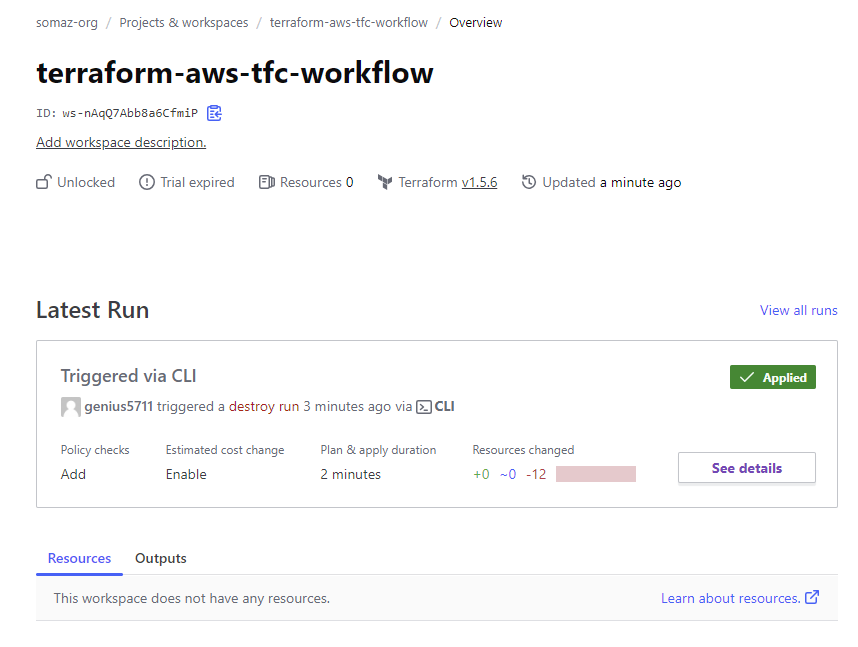Open terraform-aws-tfc-workflow breadcrumb link
Image resolution: width=858 pixels, height=647 pixels.
349,22
